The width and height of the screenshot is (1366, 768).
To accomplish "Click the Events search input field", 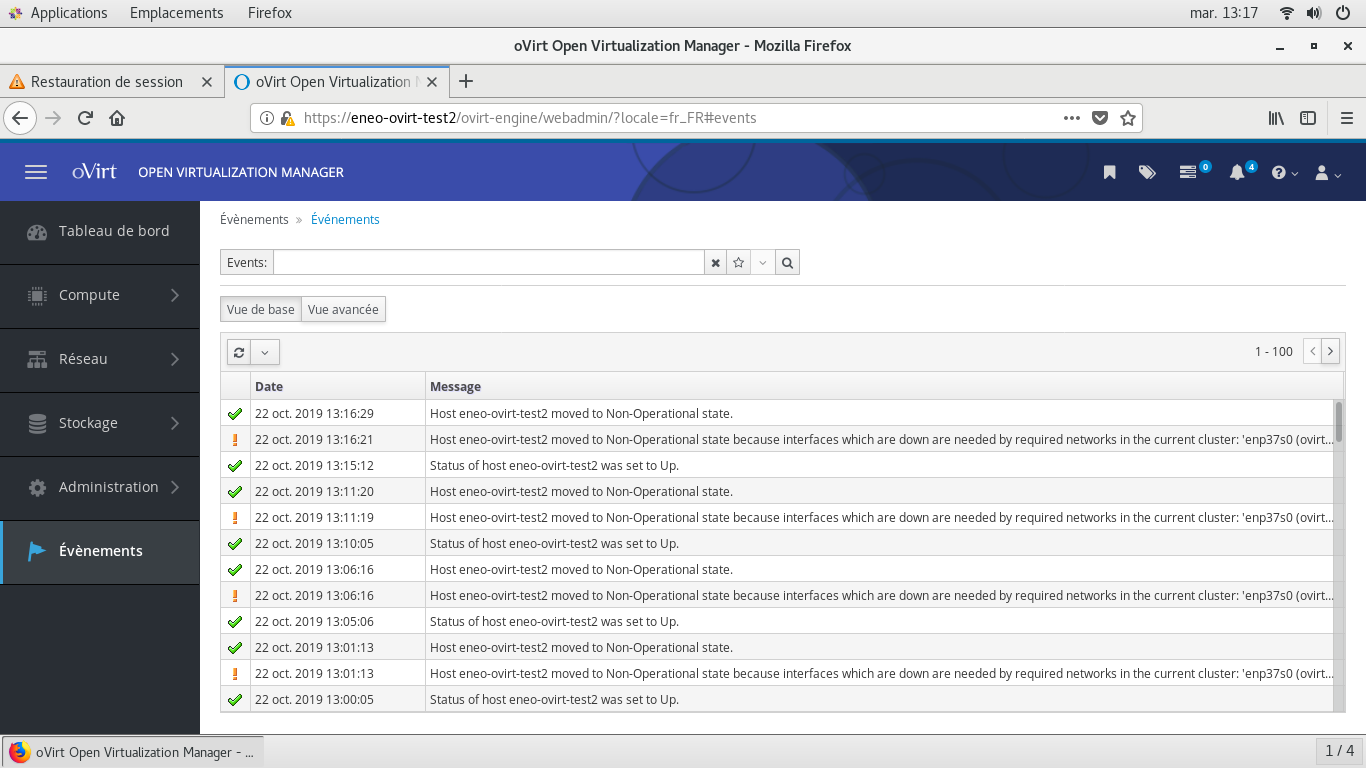I will (488, 263).
